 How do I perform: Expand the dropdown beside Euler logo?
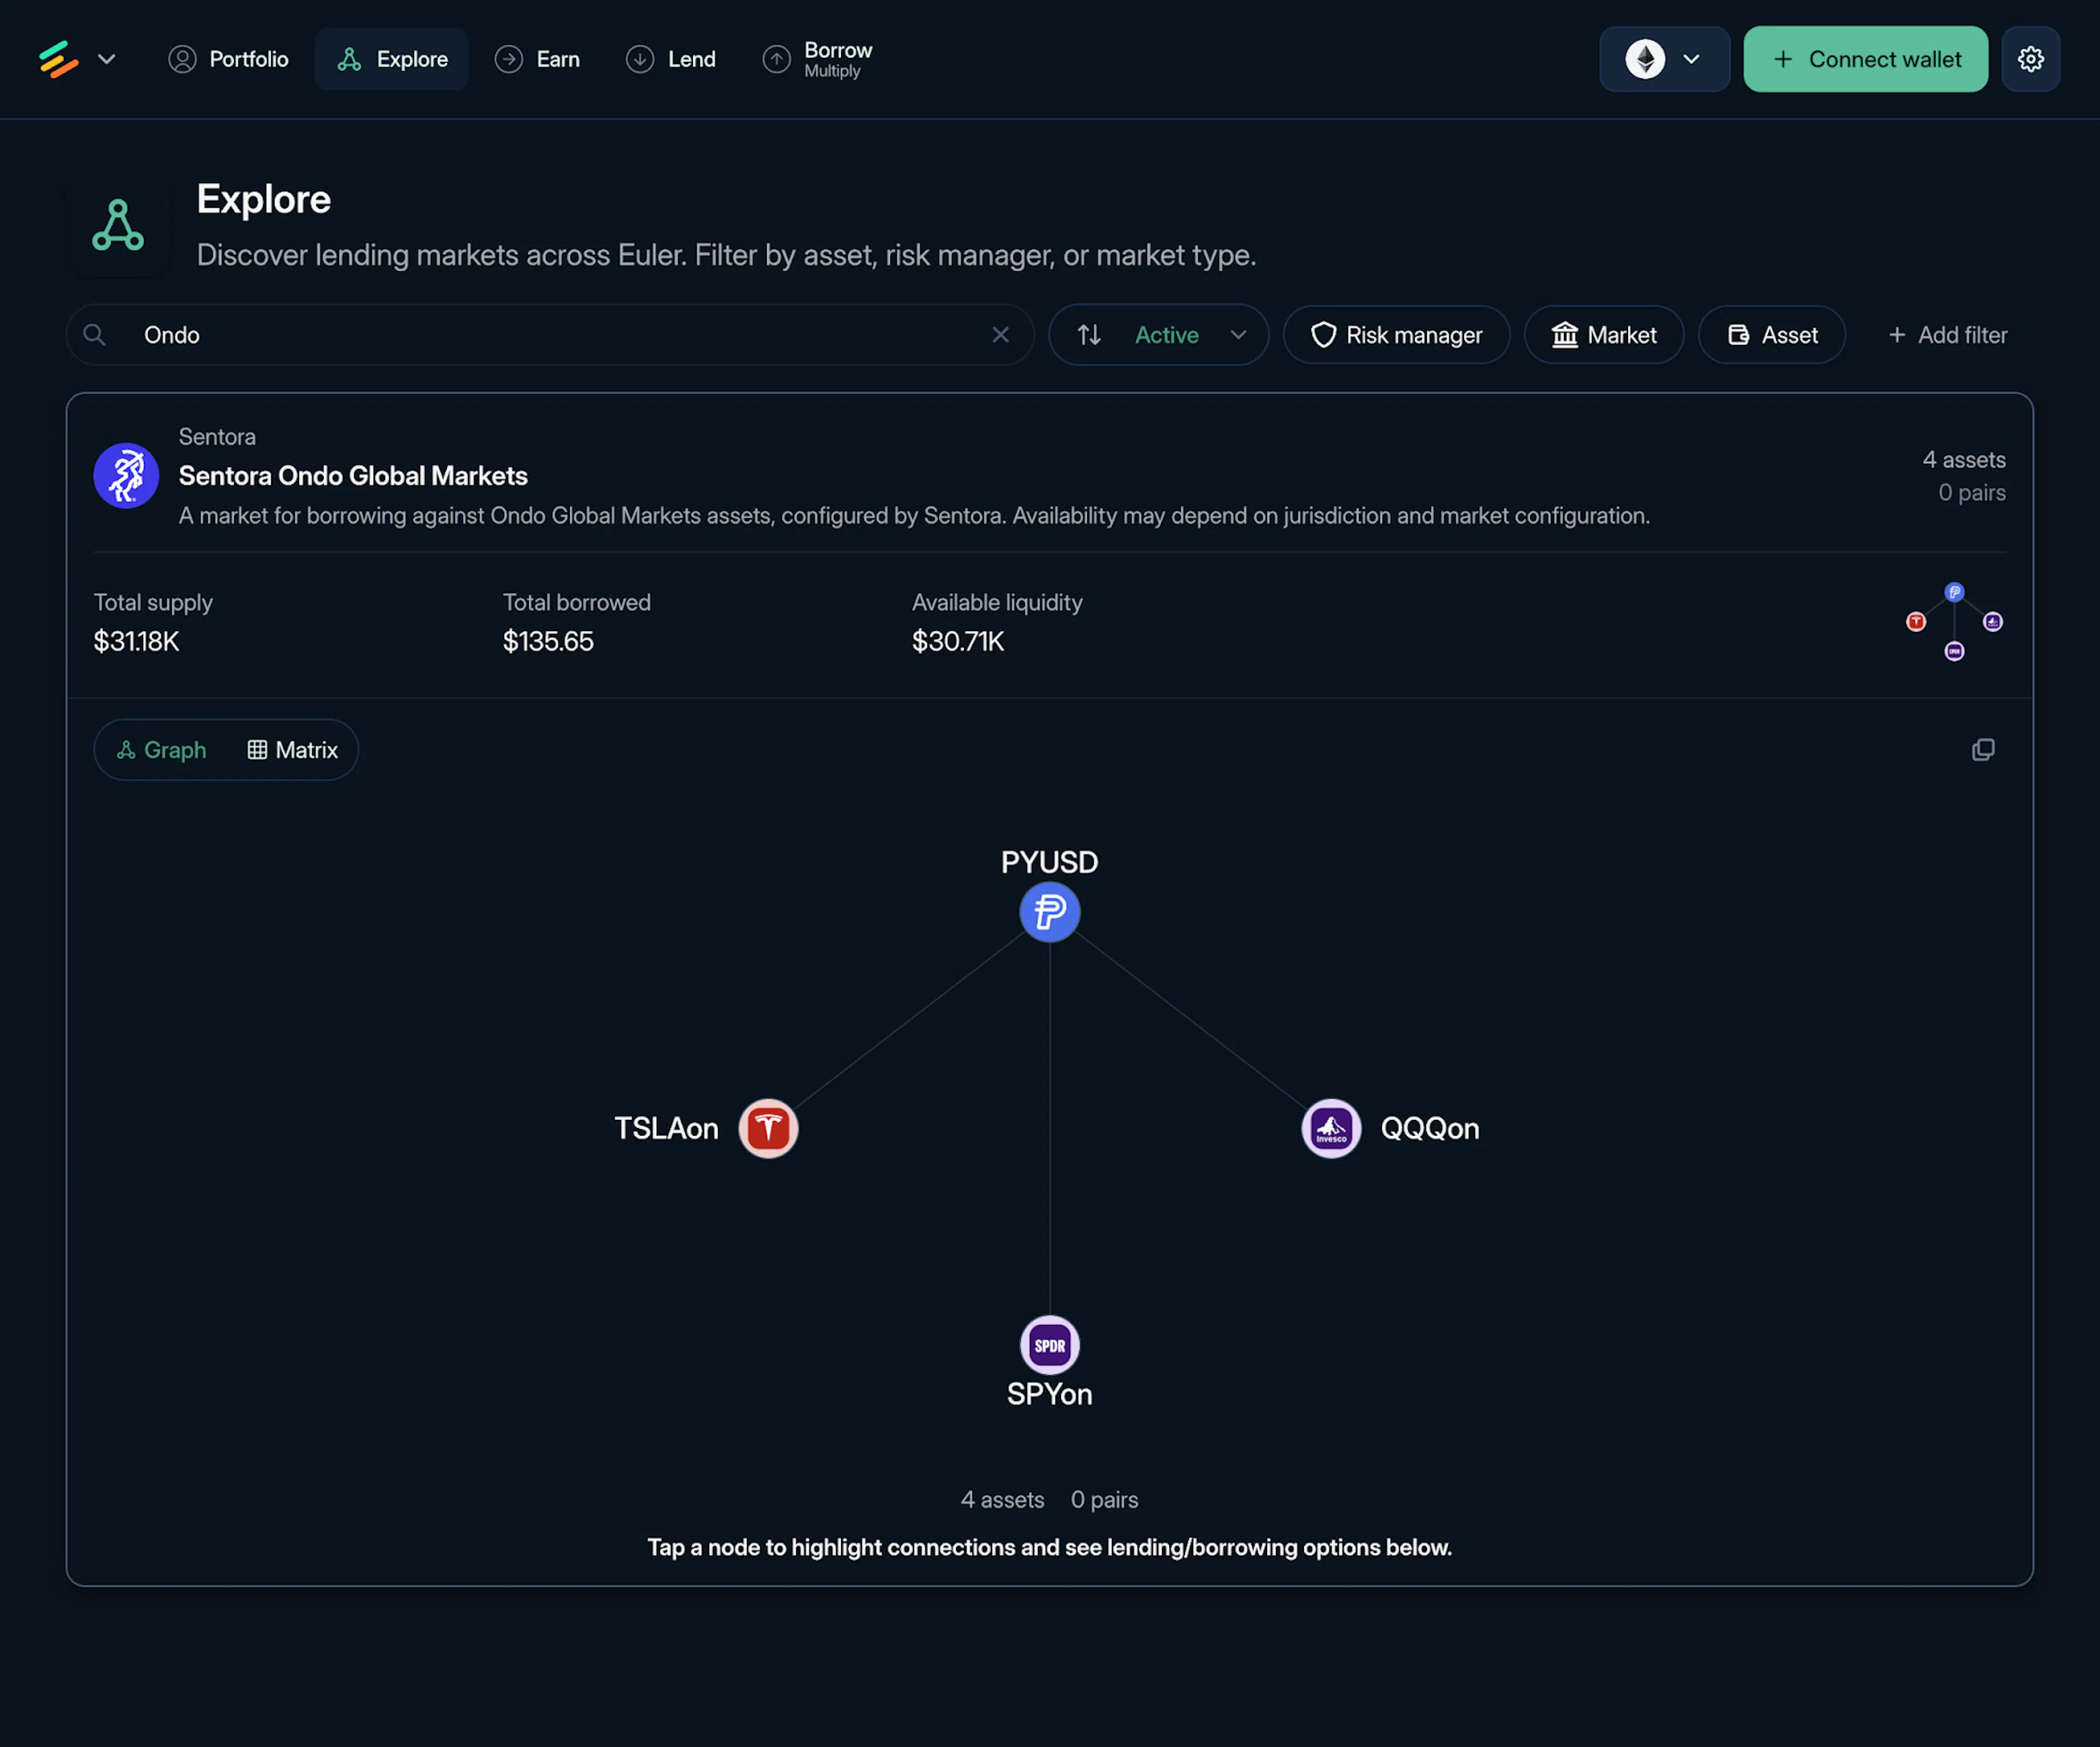pos(106,59)
